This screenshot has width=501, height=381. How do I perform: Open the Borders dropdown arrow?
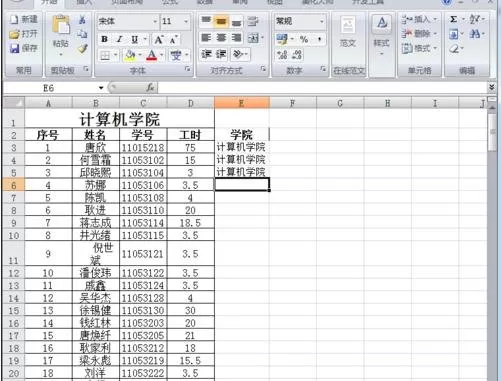115,55
